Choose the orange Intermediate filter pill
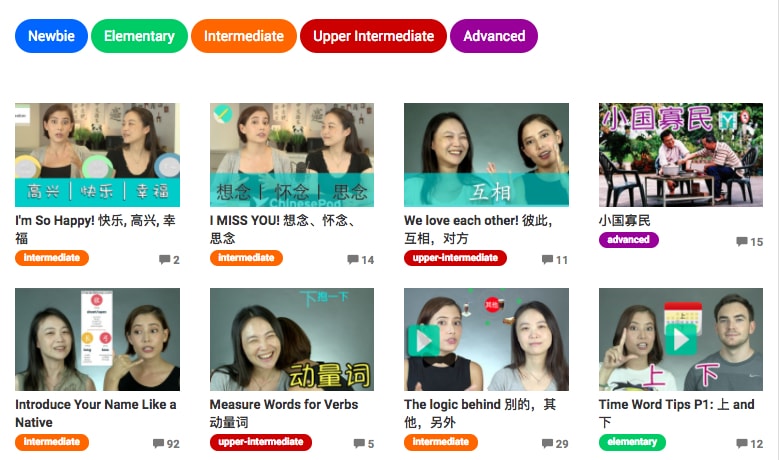 click(x=243, y=36)
